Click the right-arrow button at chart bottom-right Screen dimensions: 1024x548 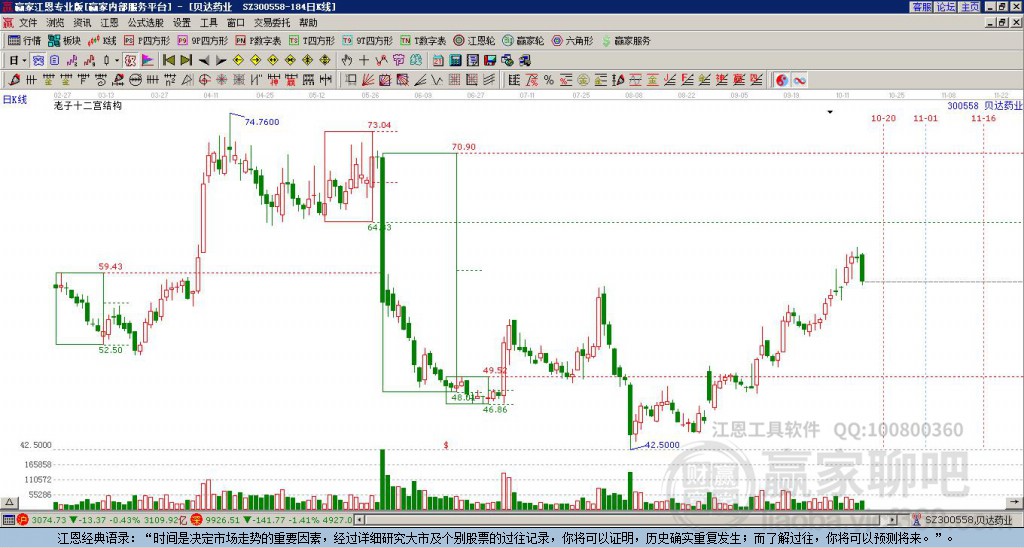click(x=1015, y=502)
